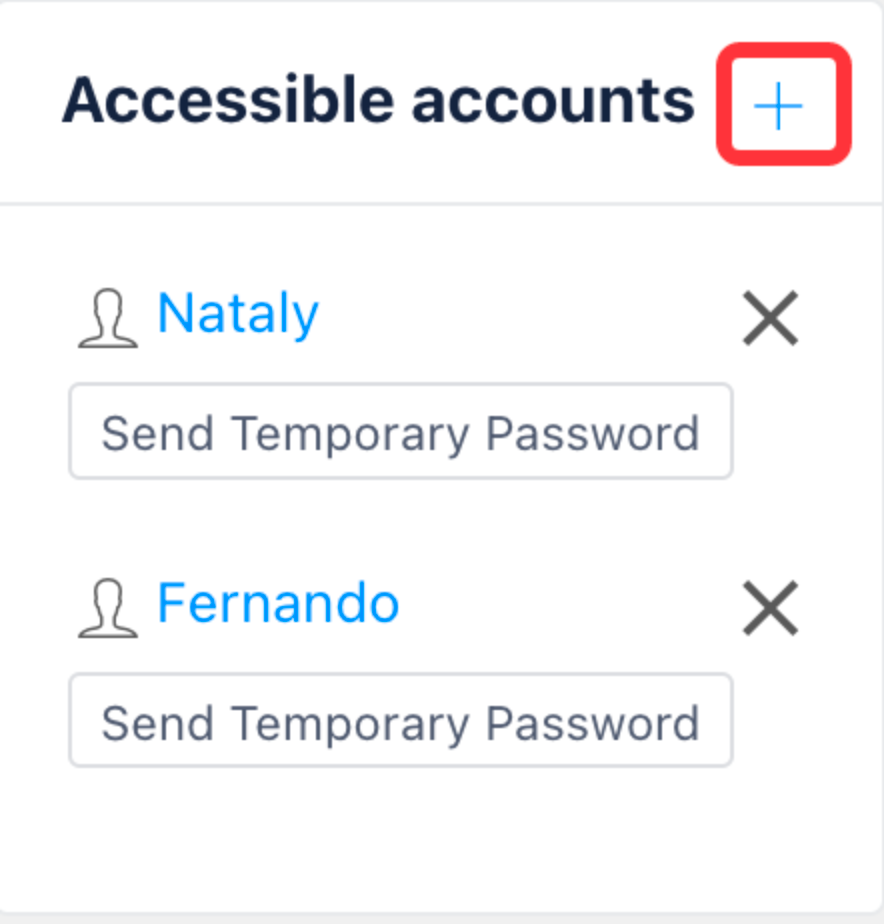The image size is (884, 924).
Task: Remove Fernando from accessible accounts
Action: tap(770, 608)
